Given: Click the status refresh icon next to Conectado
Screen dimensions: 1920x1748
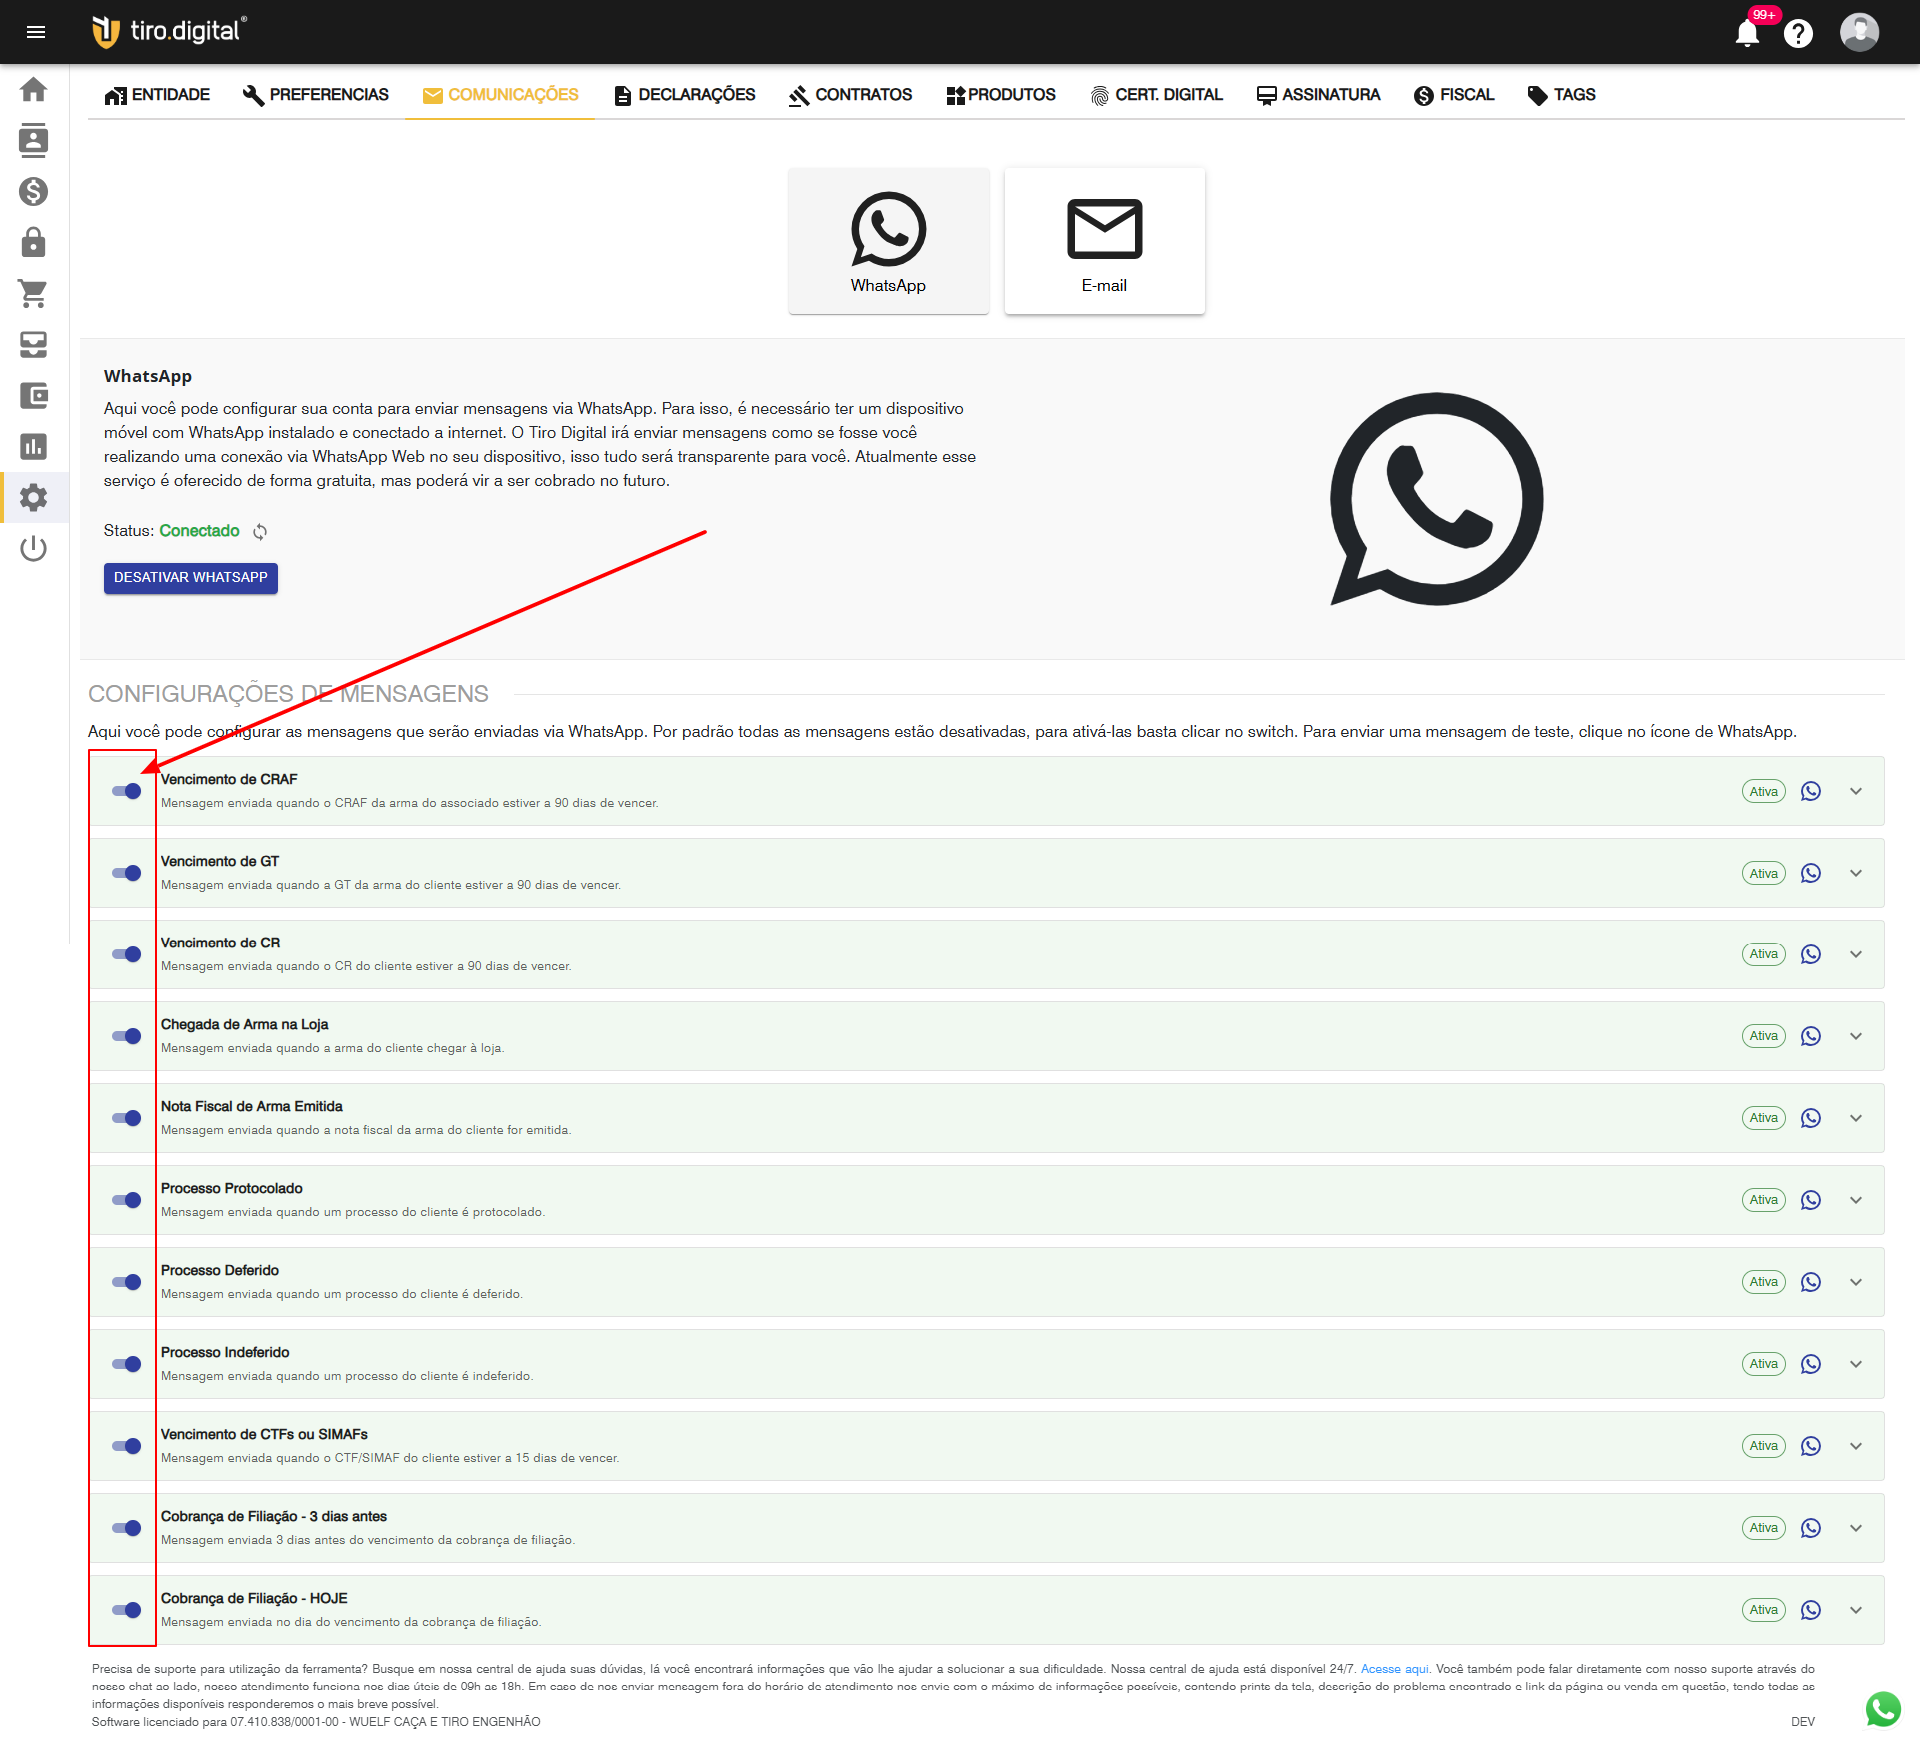Looking at the screenshot, I should point(260,532).
